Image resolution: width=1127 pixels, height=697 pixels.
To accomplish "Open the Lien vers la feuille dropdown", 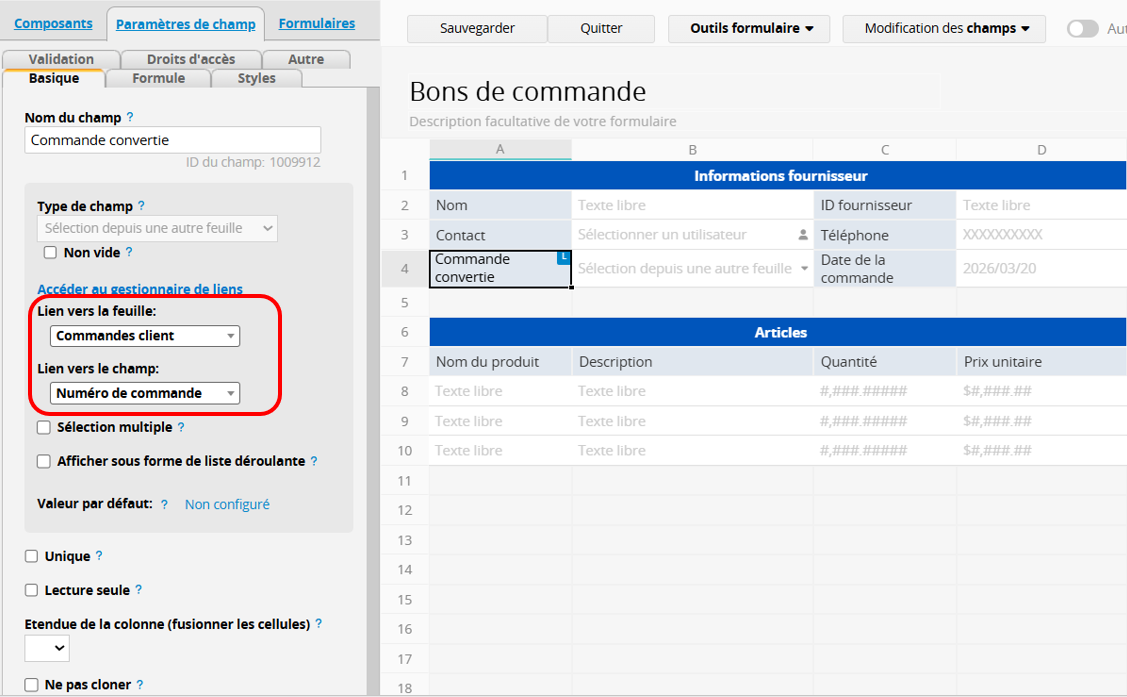I will (145, 336).
